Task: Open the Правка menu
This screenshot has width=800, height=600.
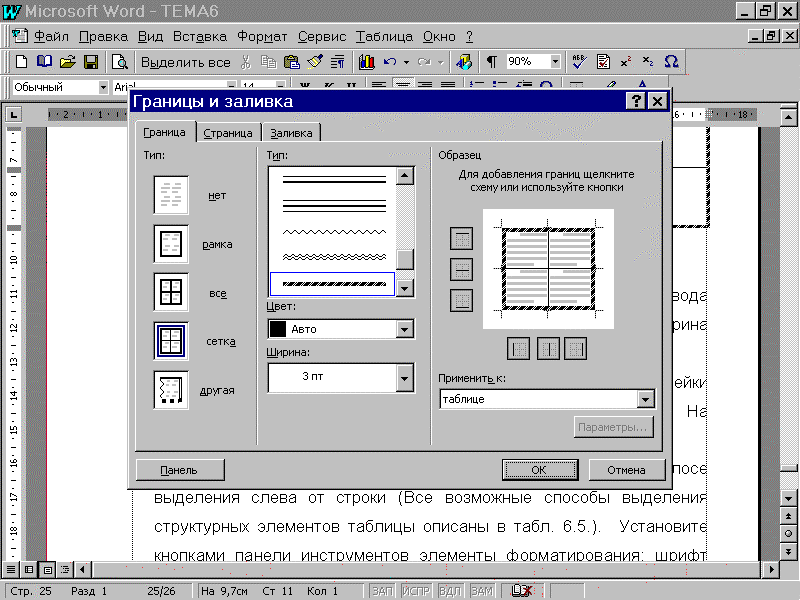Action: click(103, 37)
